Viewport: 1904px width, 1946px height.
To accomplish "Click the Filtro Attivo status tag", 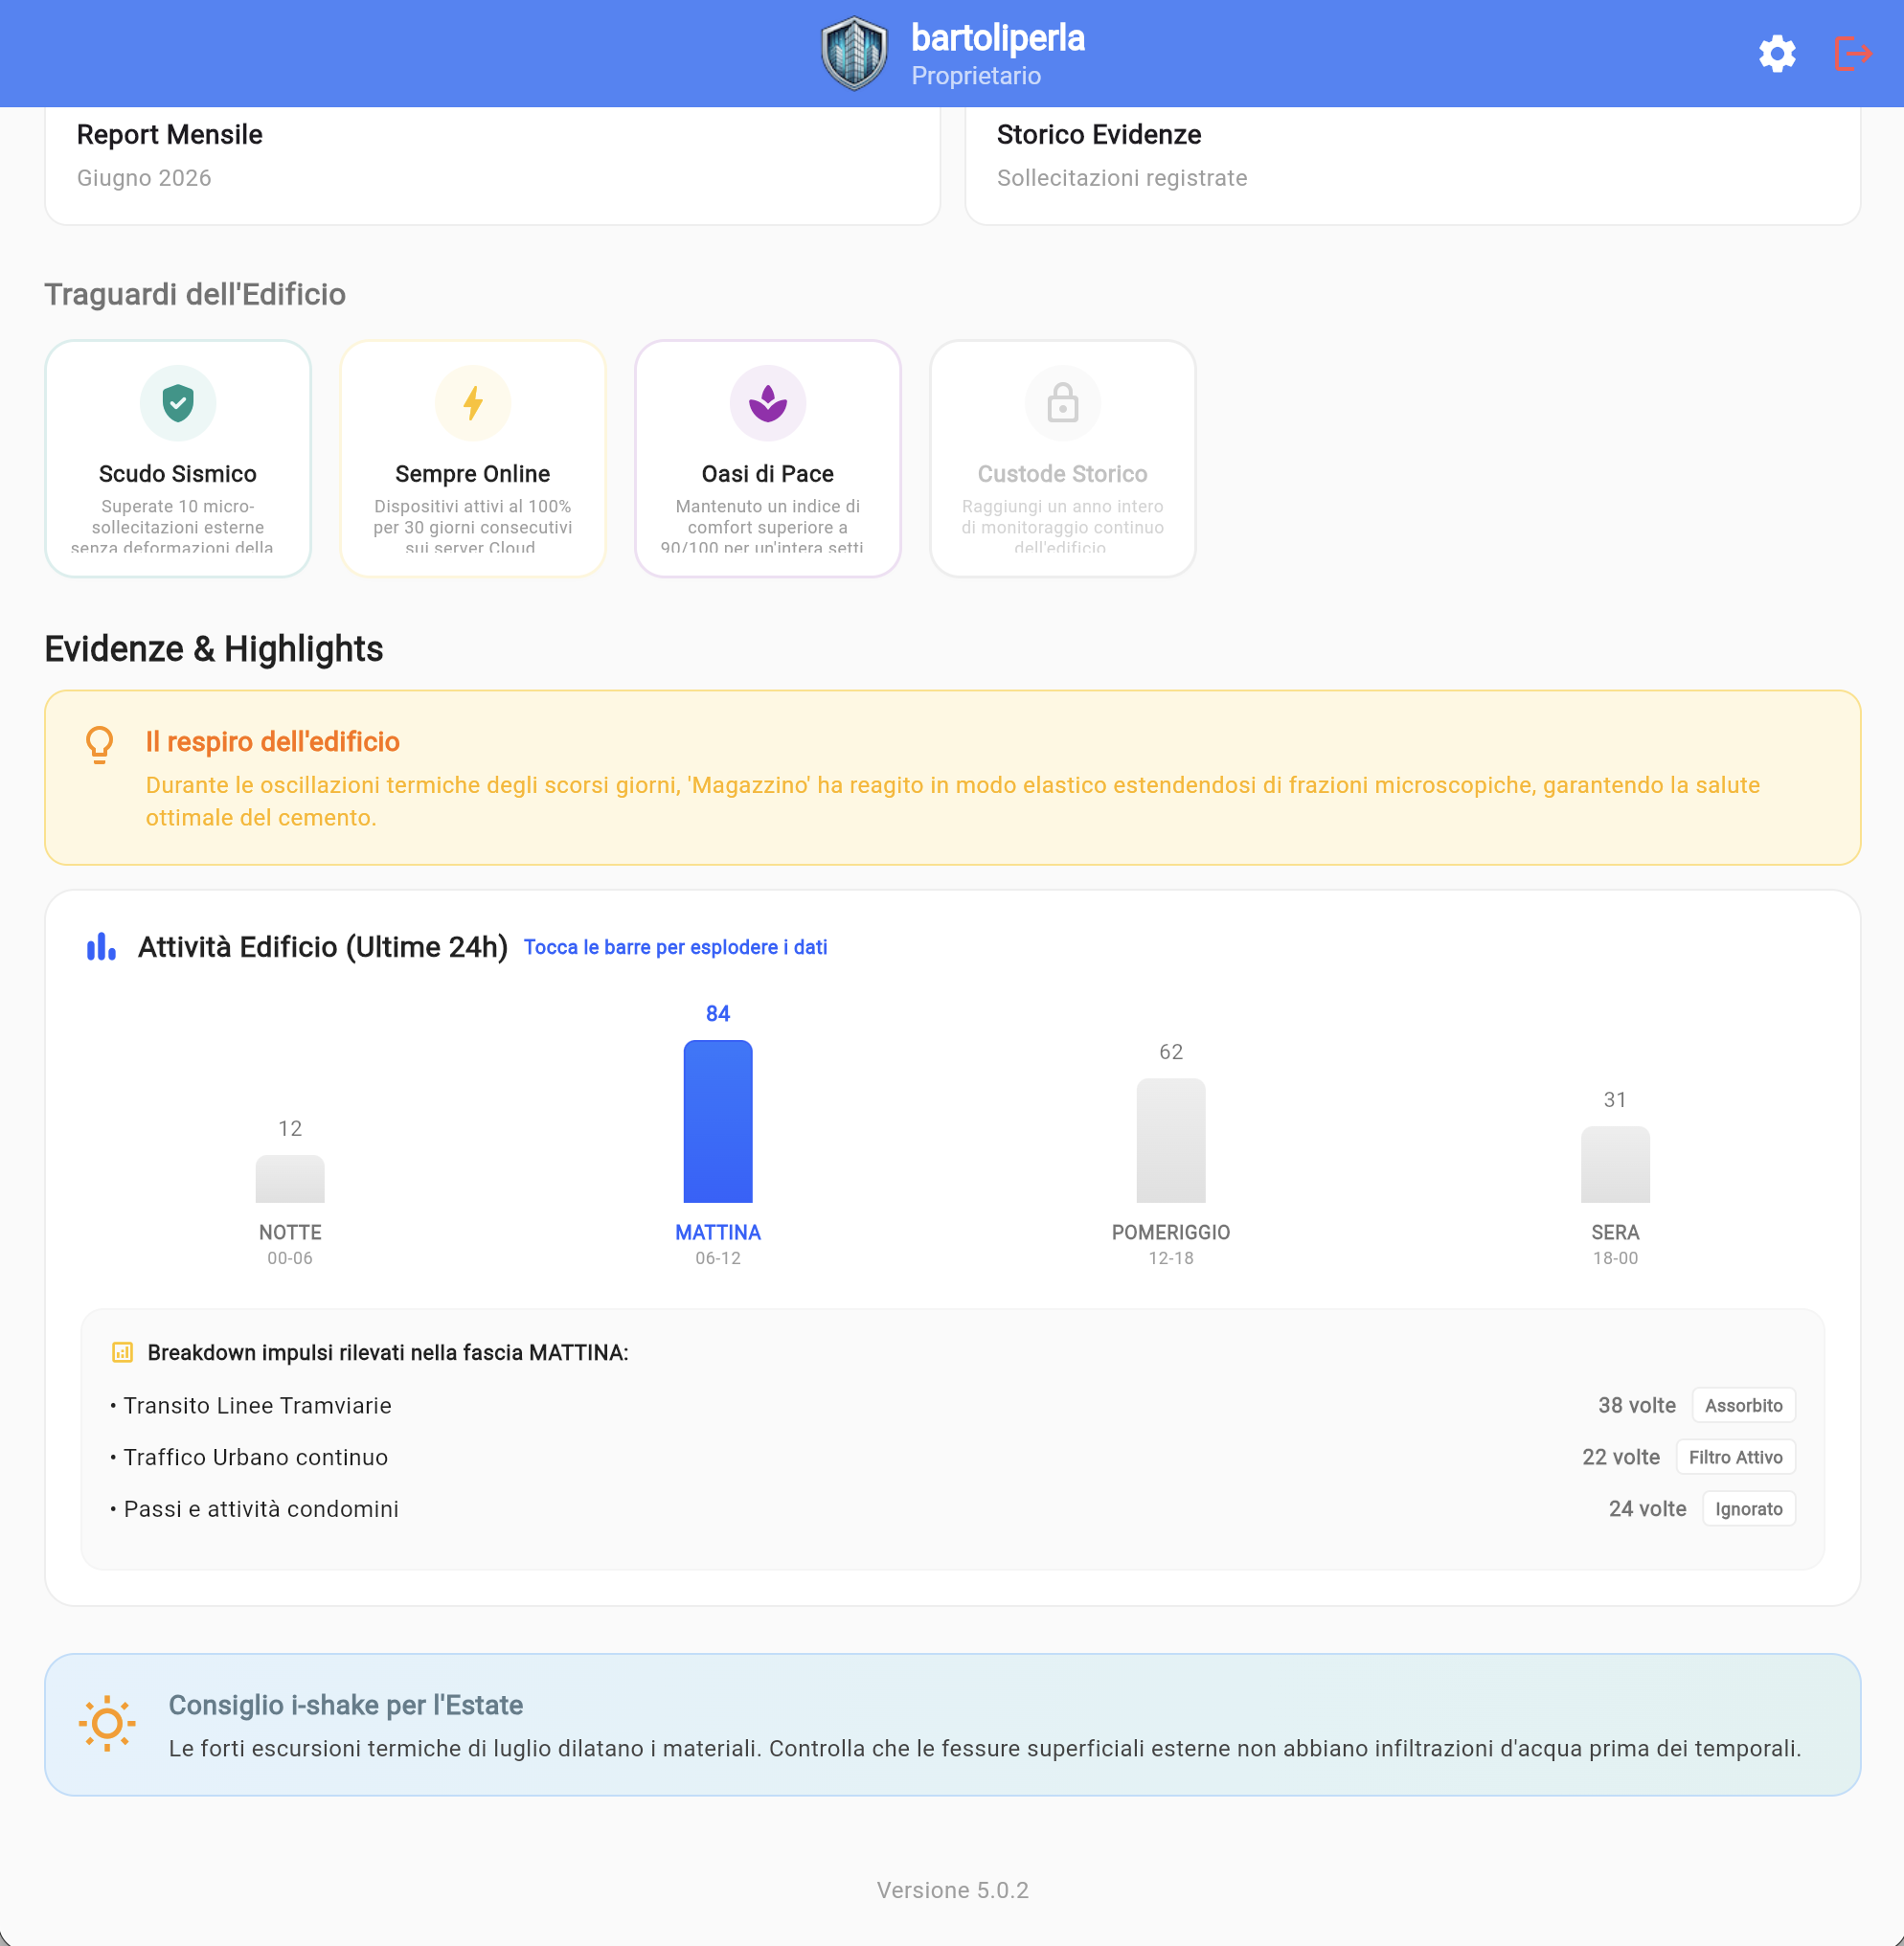I will [1736, 1457].
